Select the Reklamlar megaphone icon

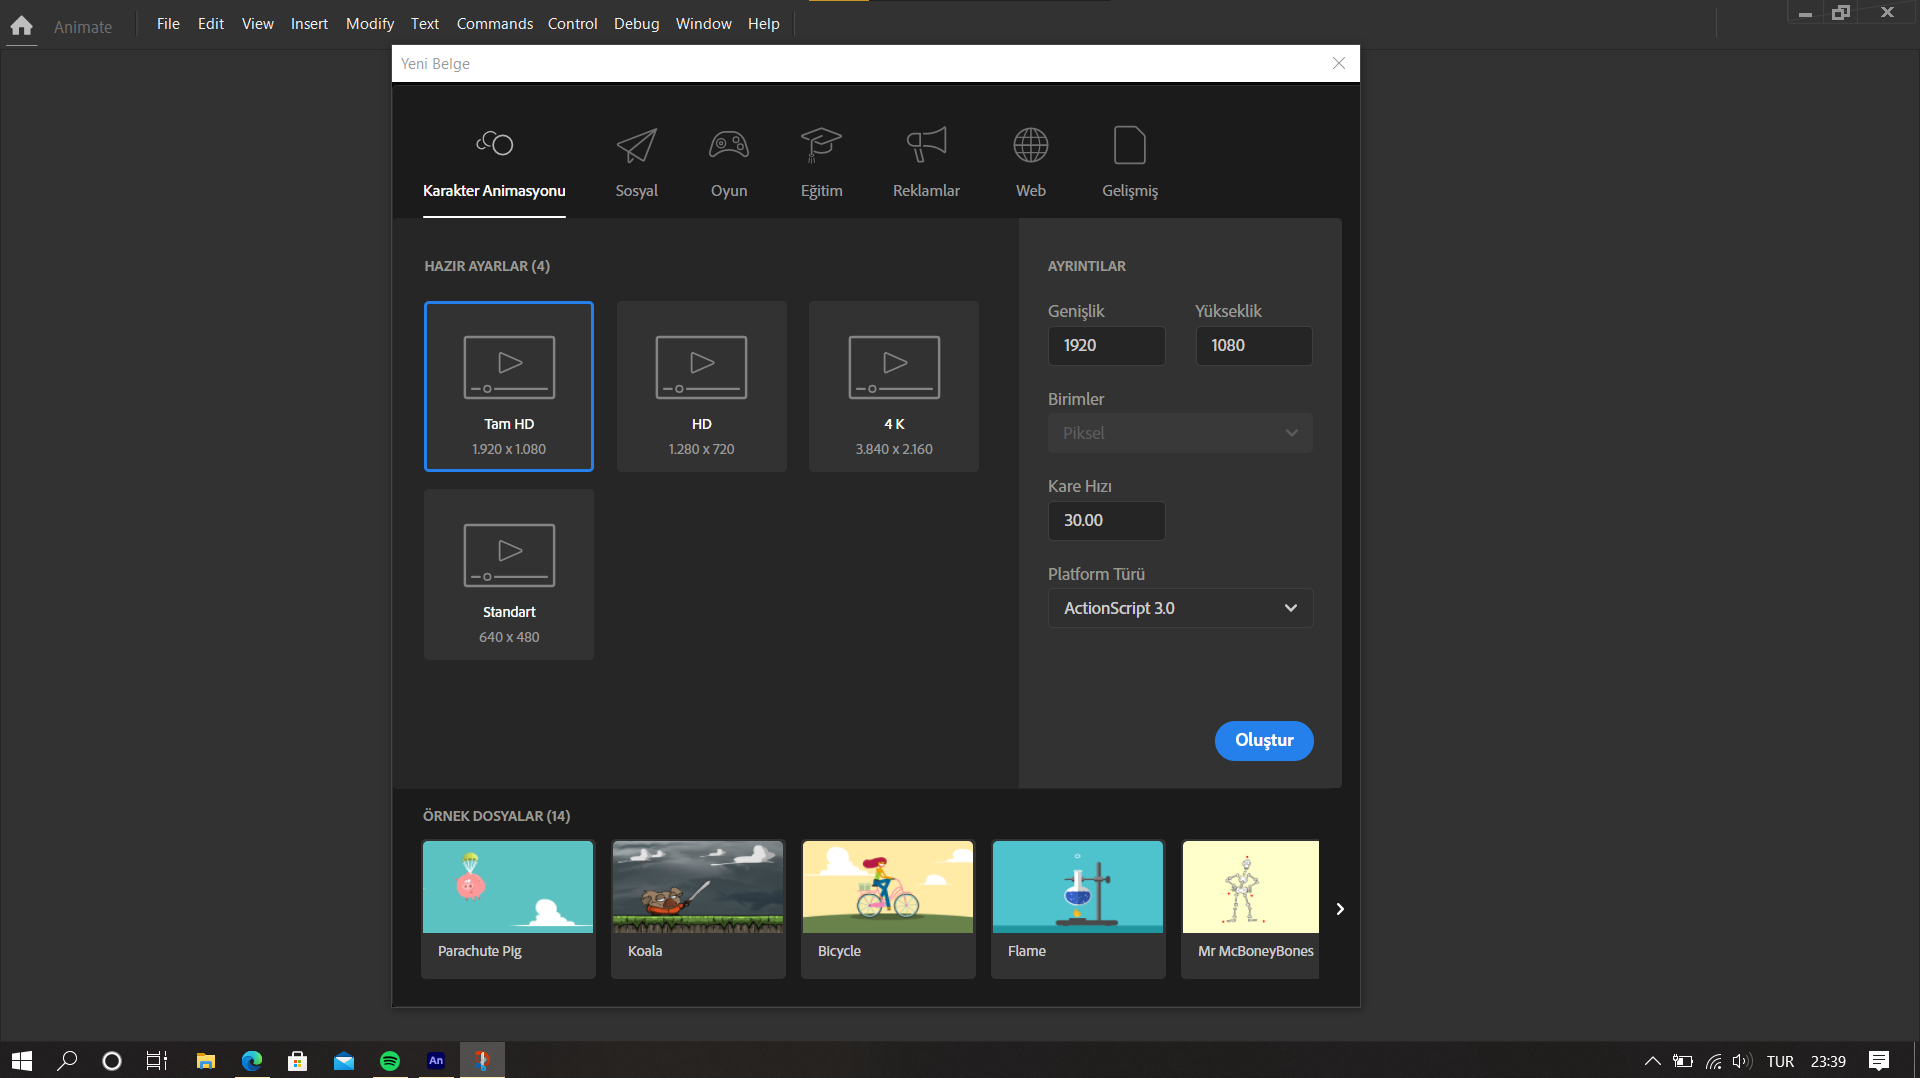click(x=926, y=145)
